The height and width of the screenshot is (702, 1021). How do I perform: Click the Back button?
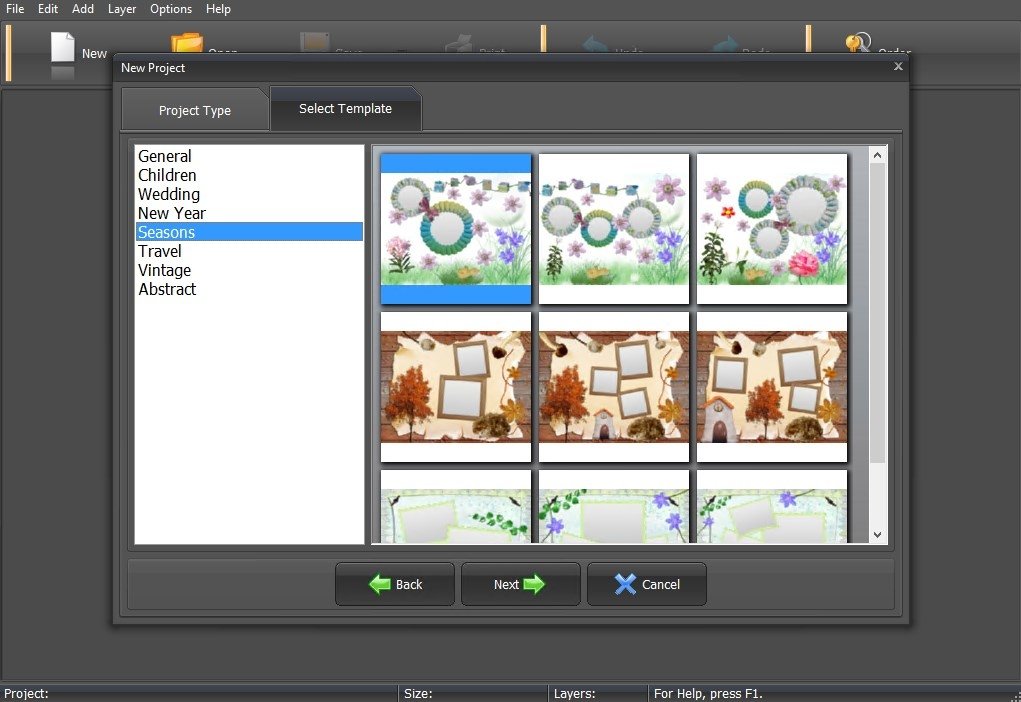[395, 584]
